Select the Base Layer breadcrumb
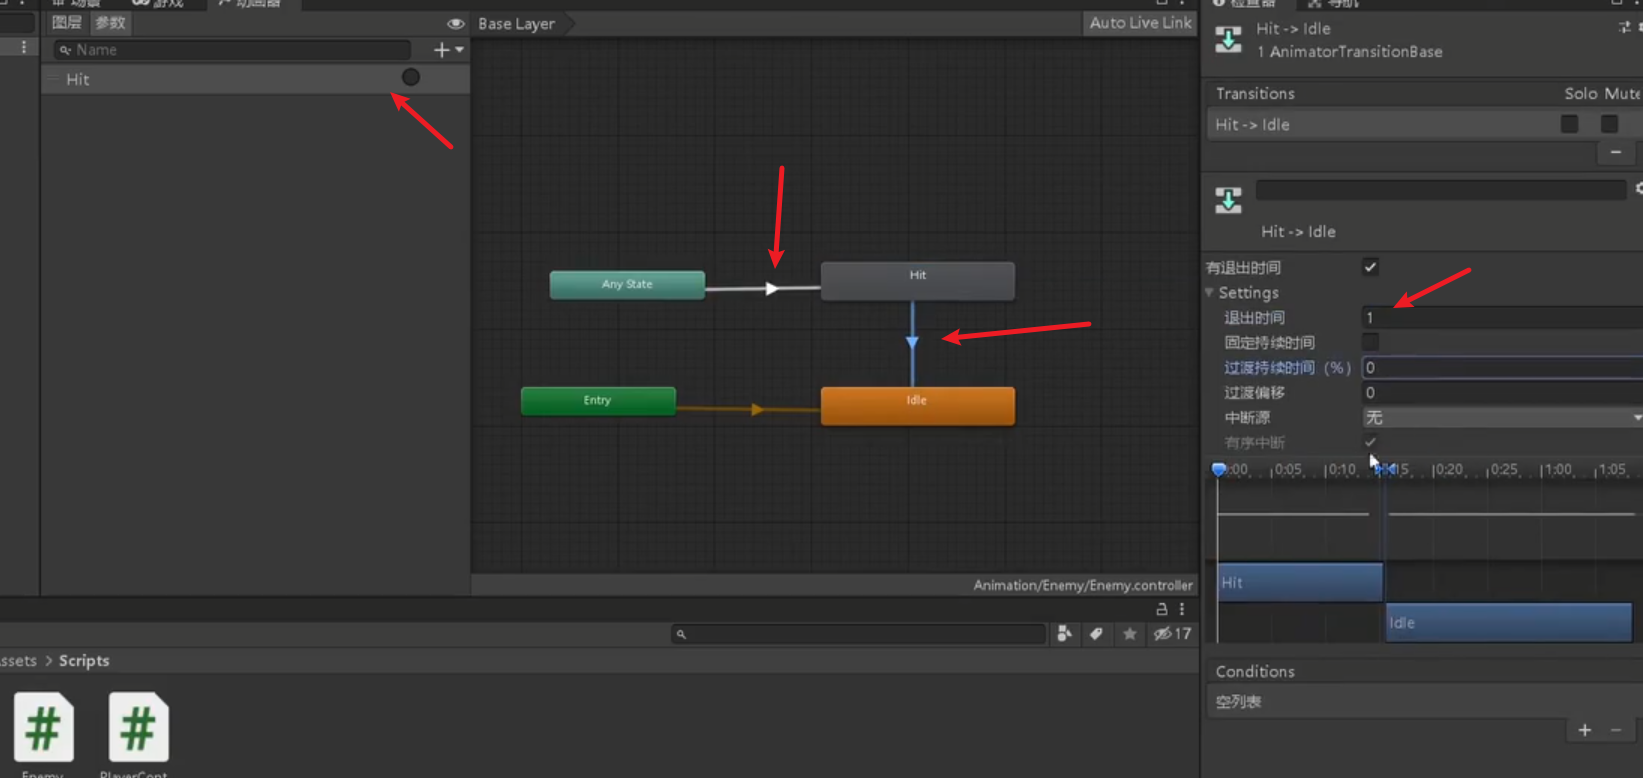This screenshot has height=778, width=1643. (x=516, y=23)
